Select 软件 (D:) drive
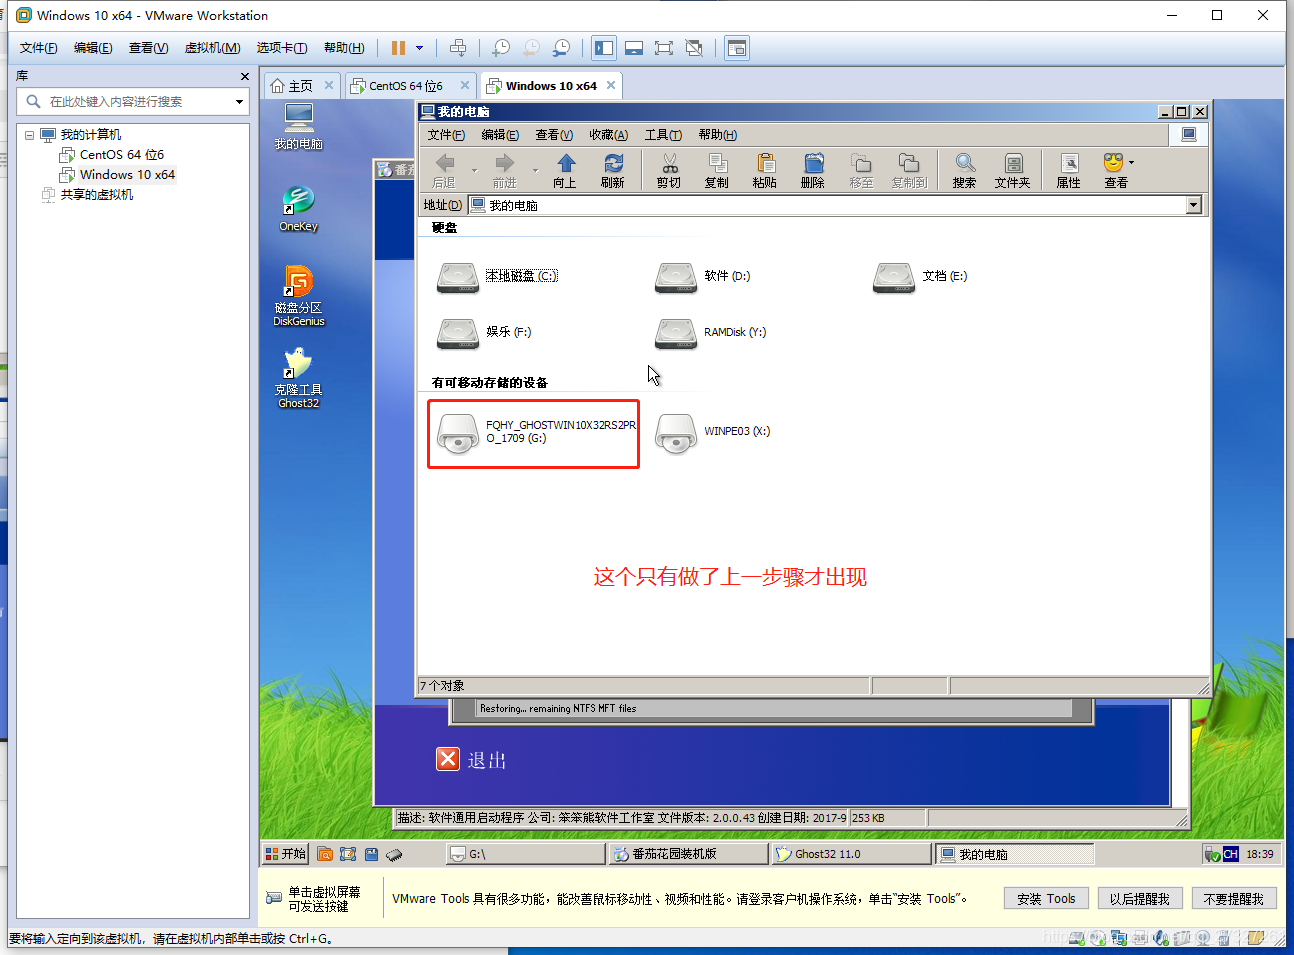The height and width of the screenshot is (955, 1294). coord(703,277)
